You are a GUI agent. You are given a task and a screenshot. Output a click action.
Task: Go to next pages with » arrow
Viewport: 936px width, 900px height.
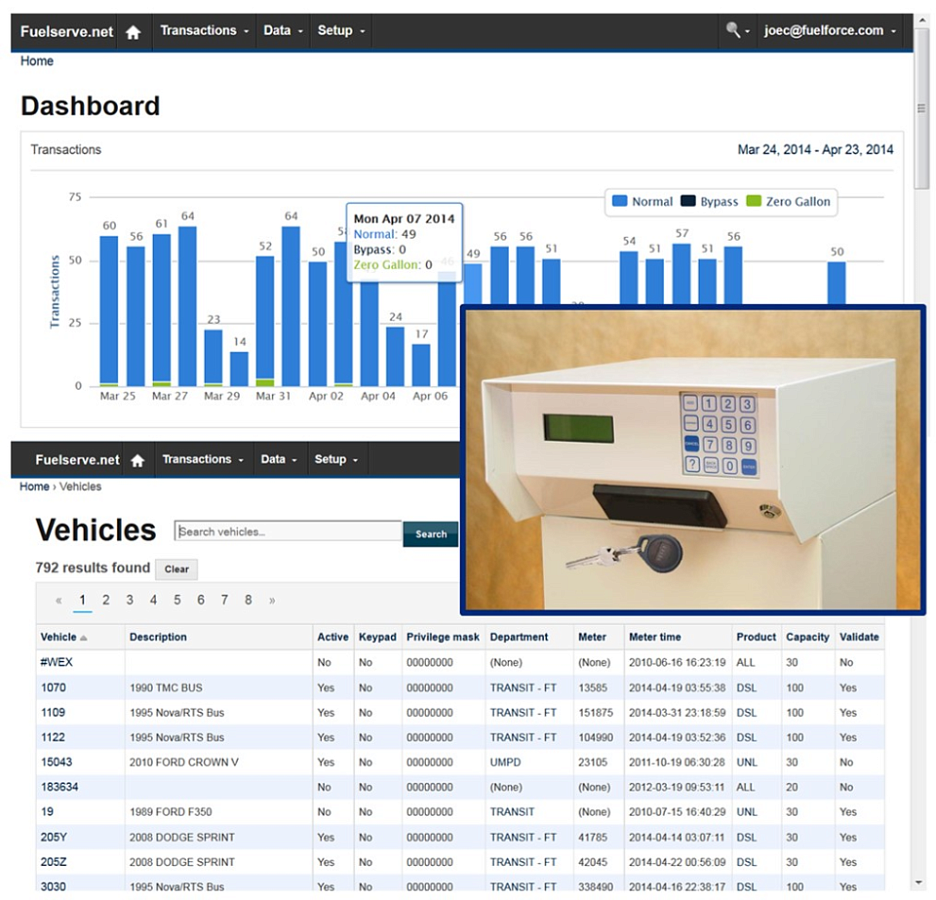272,601
